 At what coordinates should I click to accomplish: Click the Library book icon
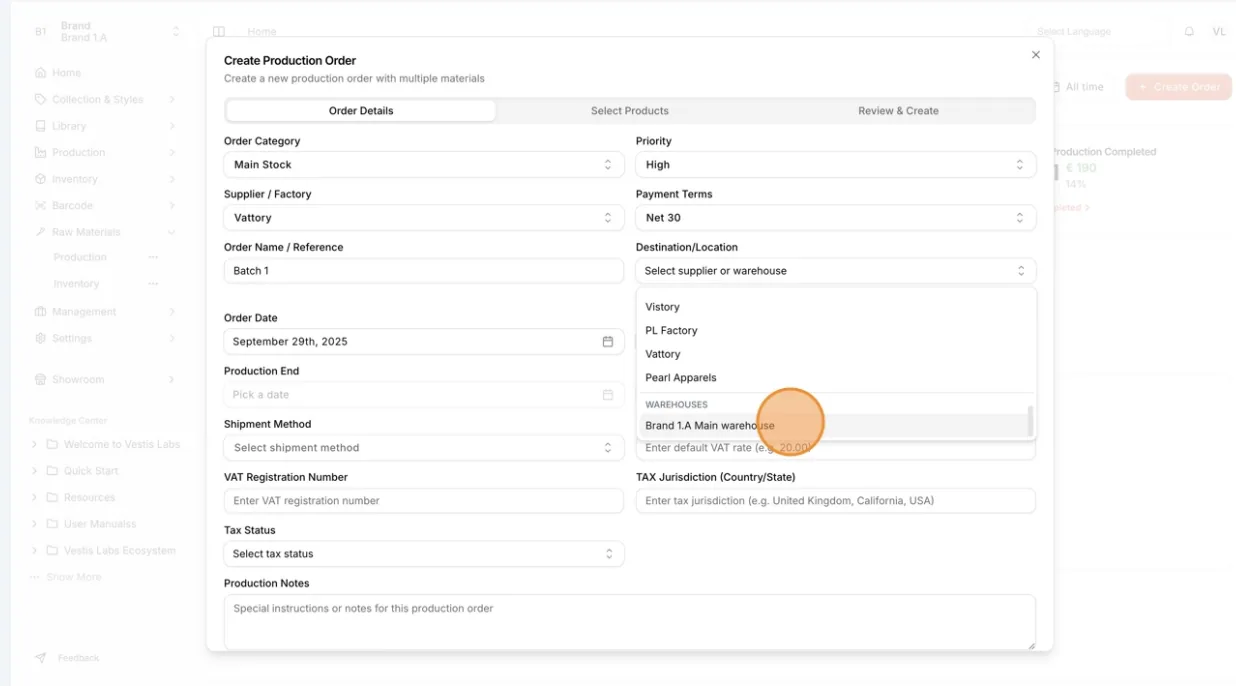[40, 126]
